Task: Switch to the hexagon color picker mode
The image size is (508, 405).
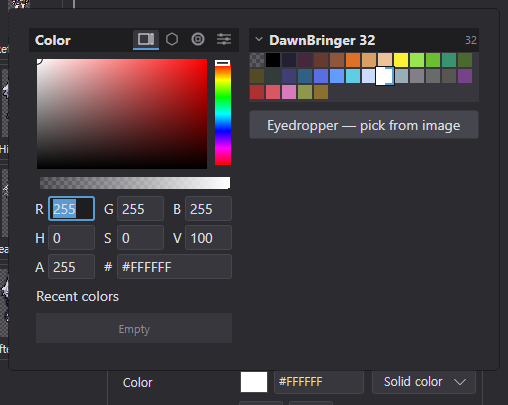Action: pos(172,39)
